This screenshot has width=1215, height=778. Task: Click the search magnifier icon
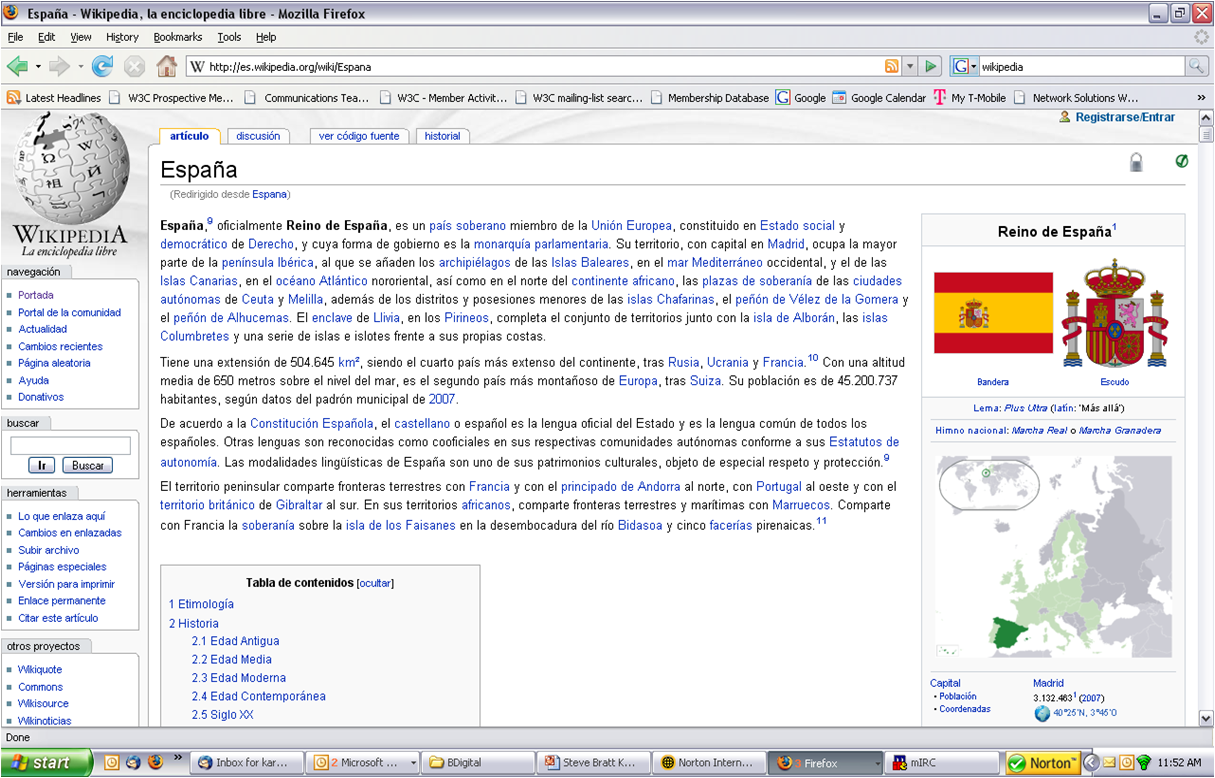(x=1195, y=67)
